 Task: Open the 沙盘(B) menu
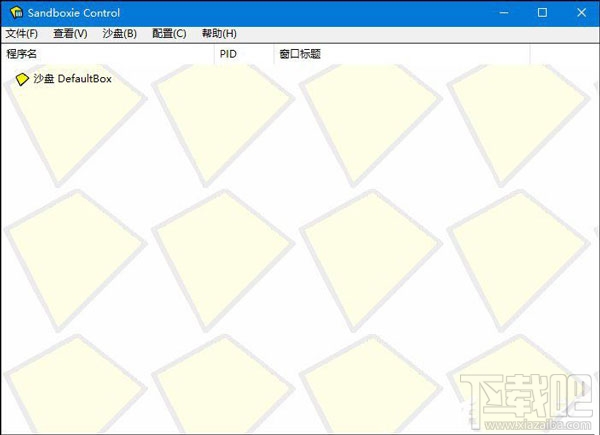point(120,34)
